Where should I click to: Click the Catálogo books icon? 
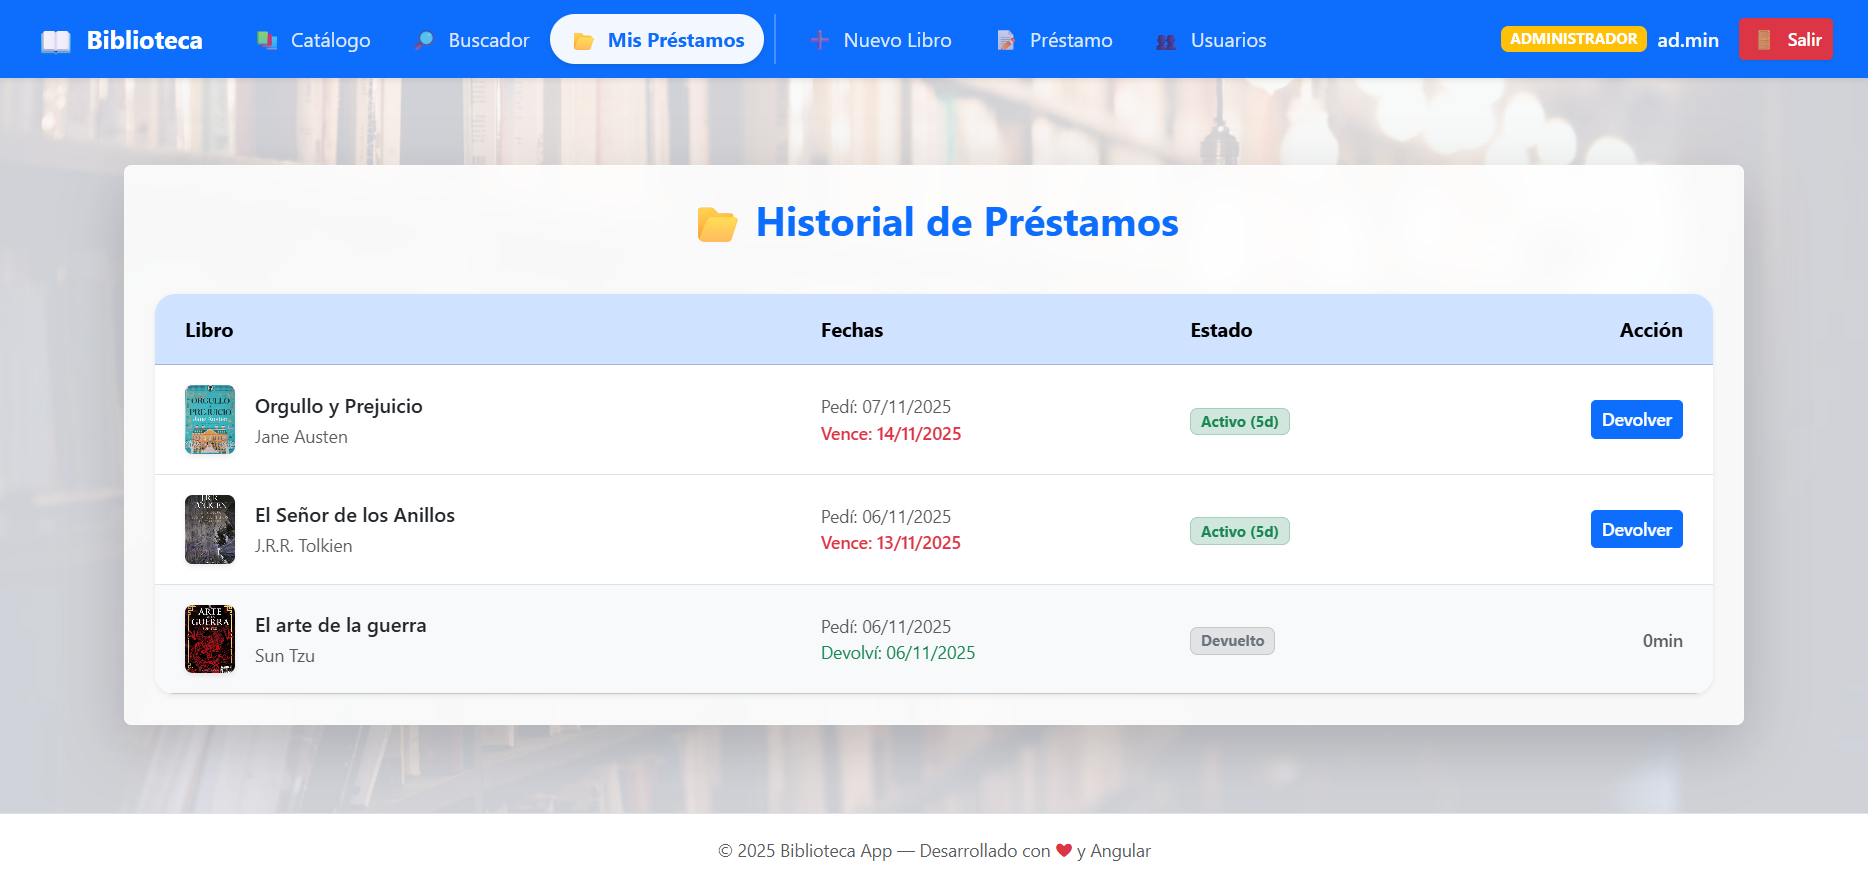click(267, 40)
